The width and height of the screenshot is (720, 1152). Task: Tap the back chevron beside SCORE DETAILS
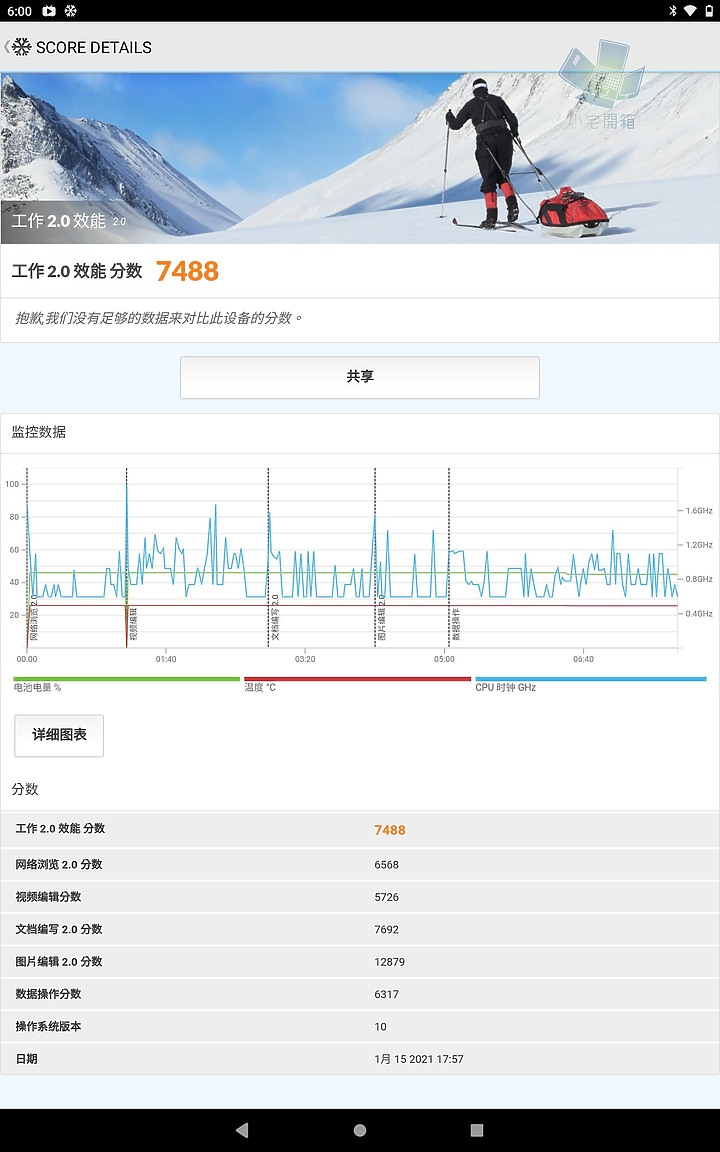7,47
